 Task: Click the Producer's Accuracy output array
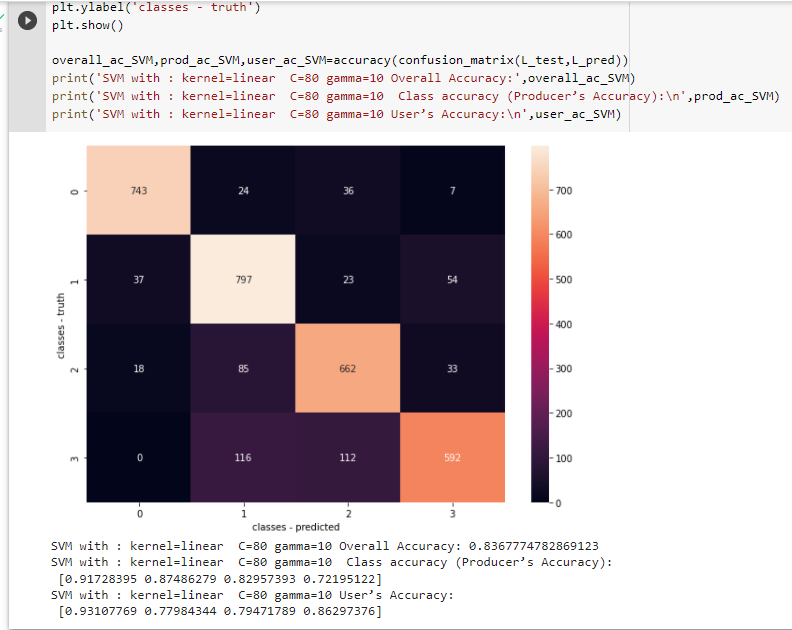219,579
